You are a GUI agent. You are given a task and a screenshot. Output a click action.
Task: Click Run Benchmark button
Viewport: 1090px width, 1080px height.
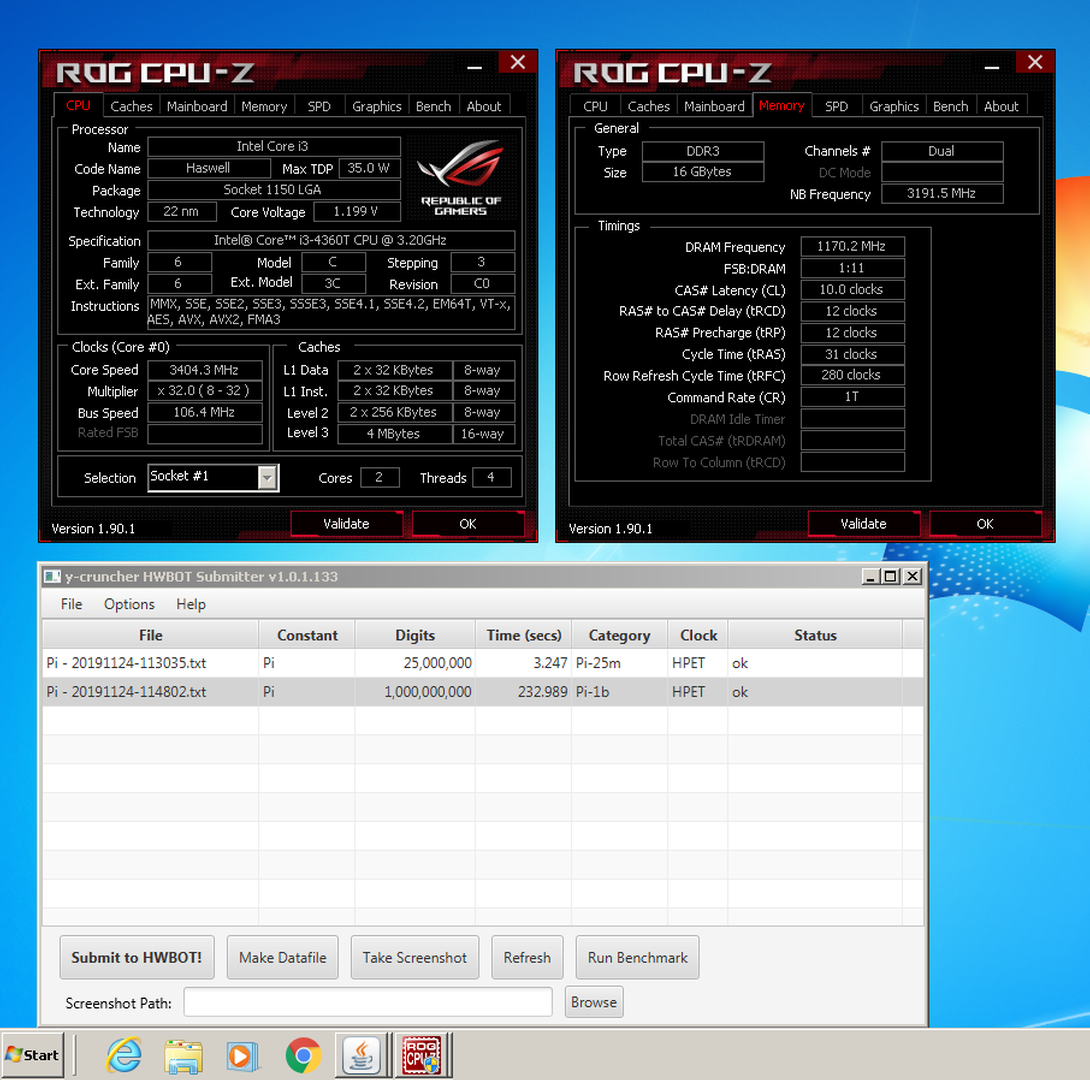click(637, 958)
